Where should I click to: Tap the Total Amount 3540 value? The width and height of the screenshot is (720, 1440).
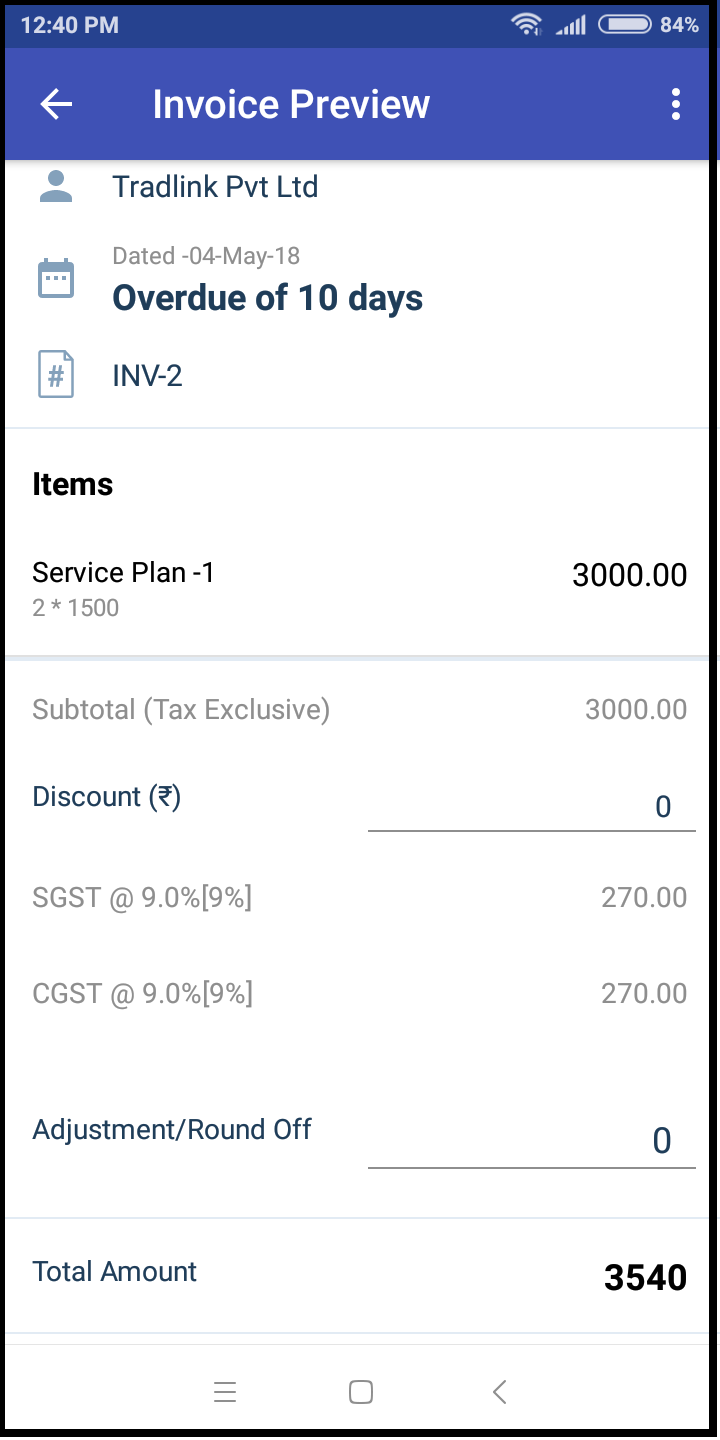tap(645, 1277)
